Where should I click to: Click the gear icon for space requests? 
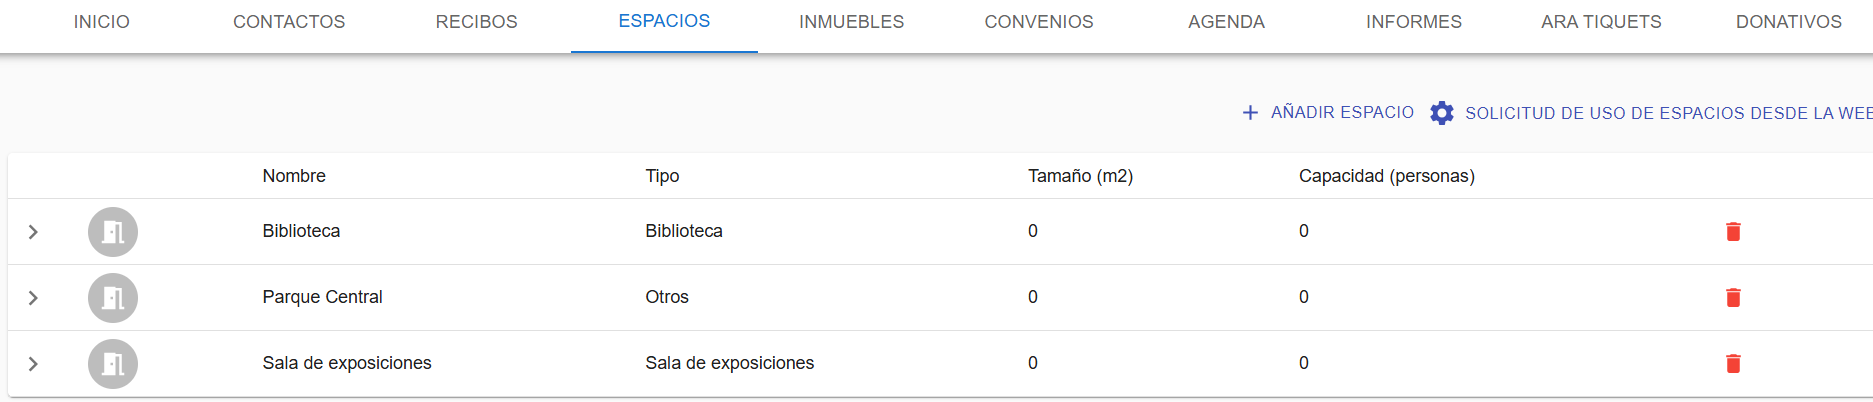[x=1441, y=113]
